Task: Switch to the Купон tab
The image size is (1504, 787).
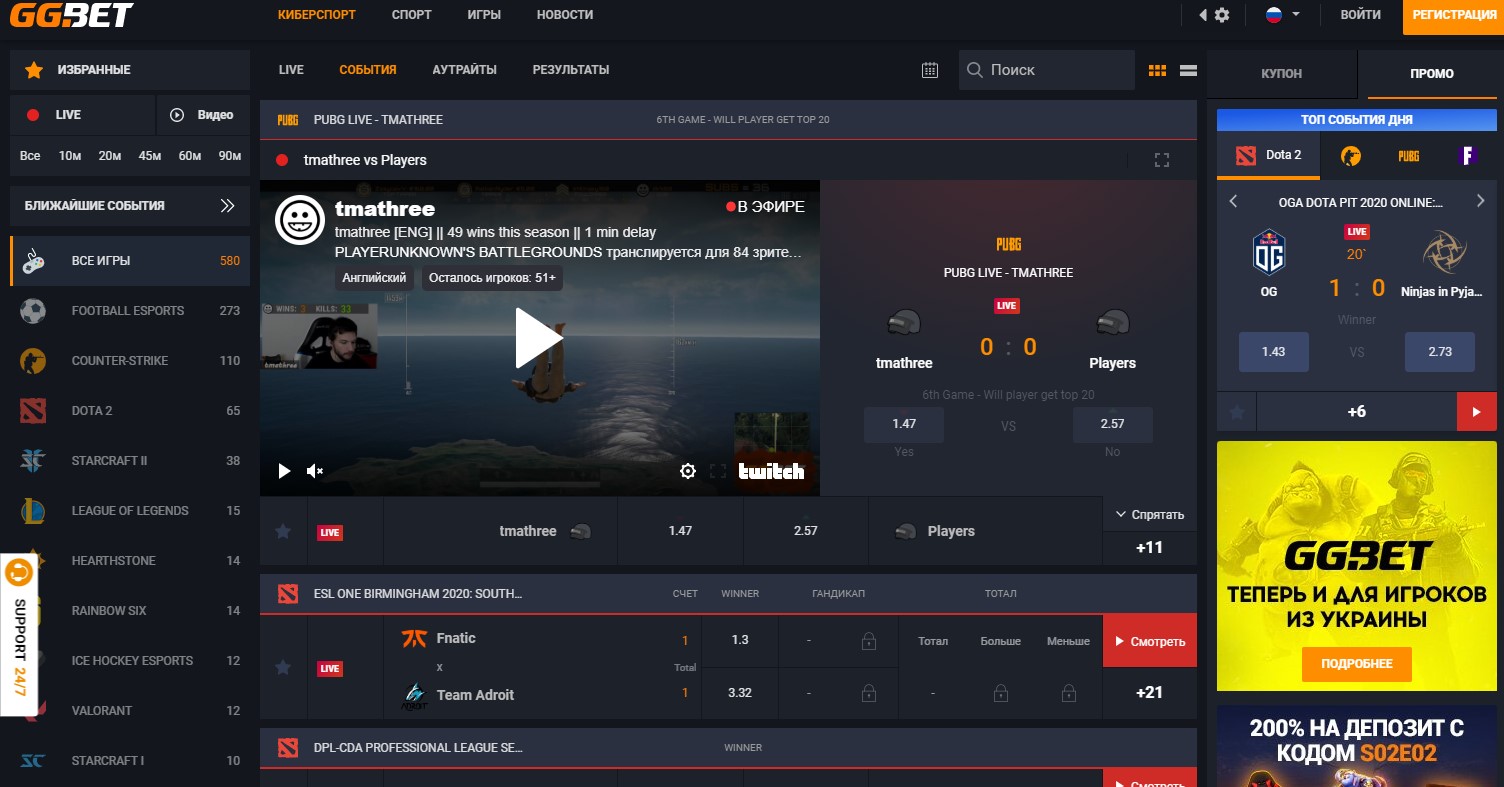Action: pyautogui.click(x=1281, y=74)
